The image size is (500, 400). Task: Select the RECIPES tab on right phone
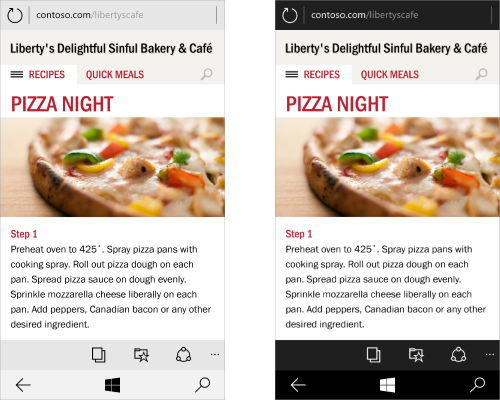pyautogui.click(x=322, y=74)
